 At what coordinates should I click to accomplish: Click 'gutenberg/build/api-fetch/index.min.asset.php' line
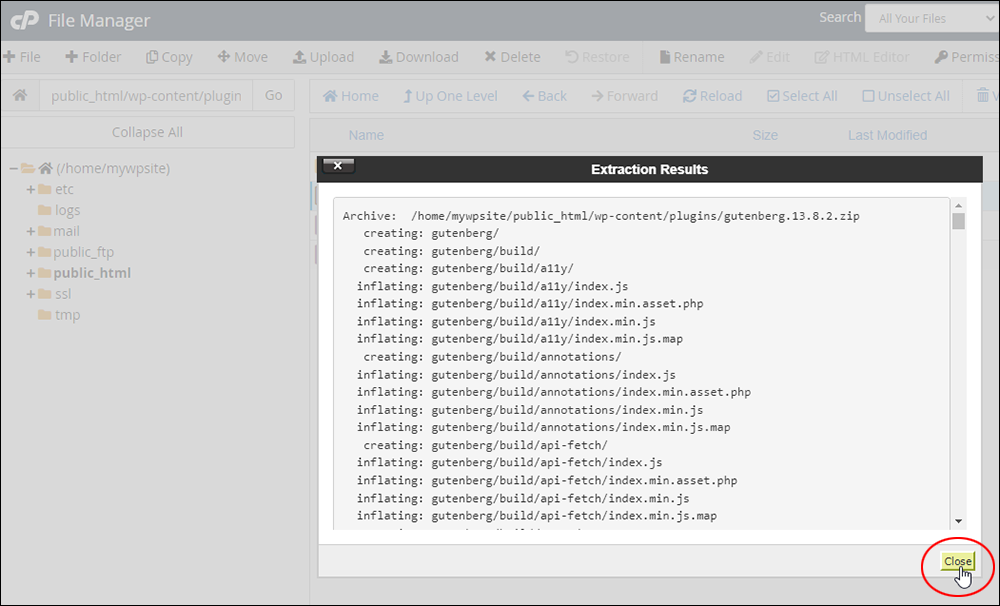pyautogui.click(x=547, y=481)
